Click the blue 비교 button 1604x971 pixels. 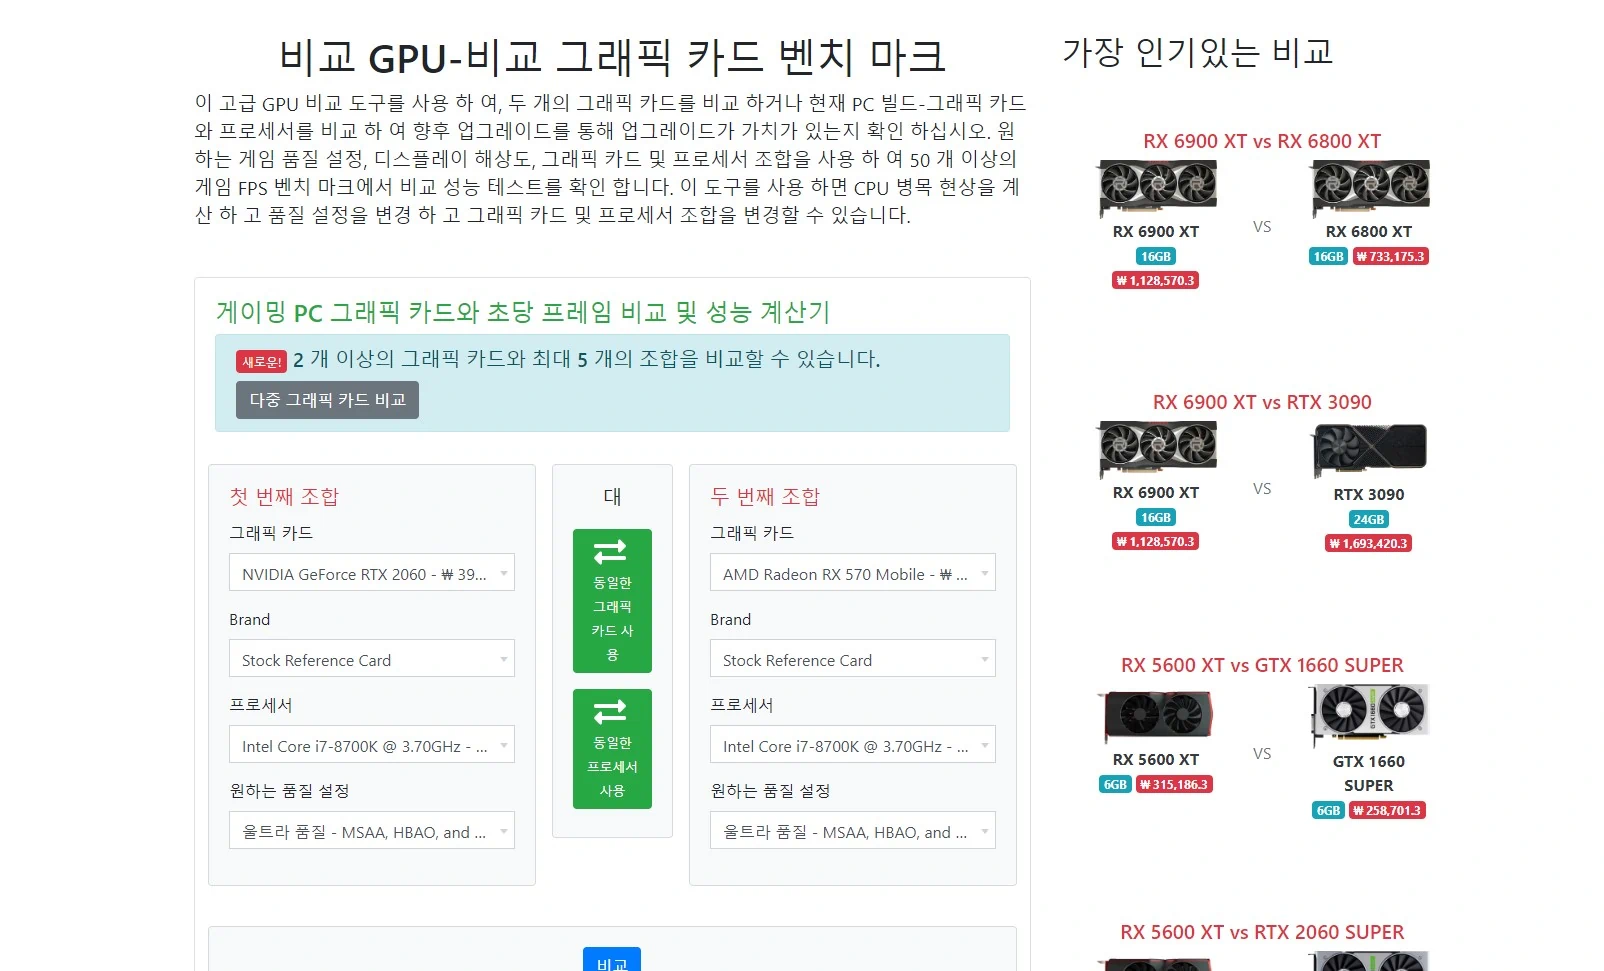click(612, 960)
